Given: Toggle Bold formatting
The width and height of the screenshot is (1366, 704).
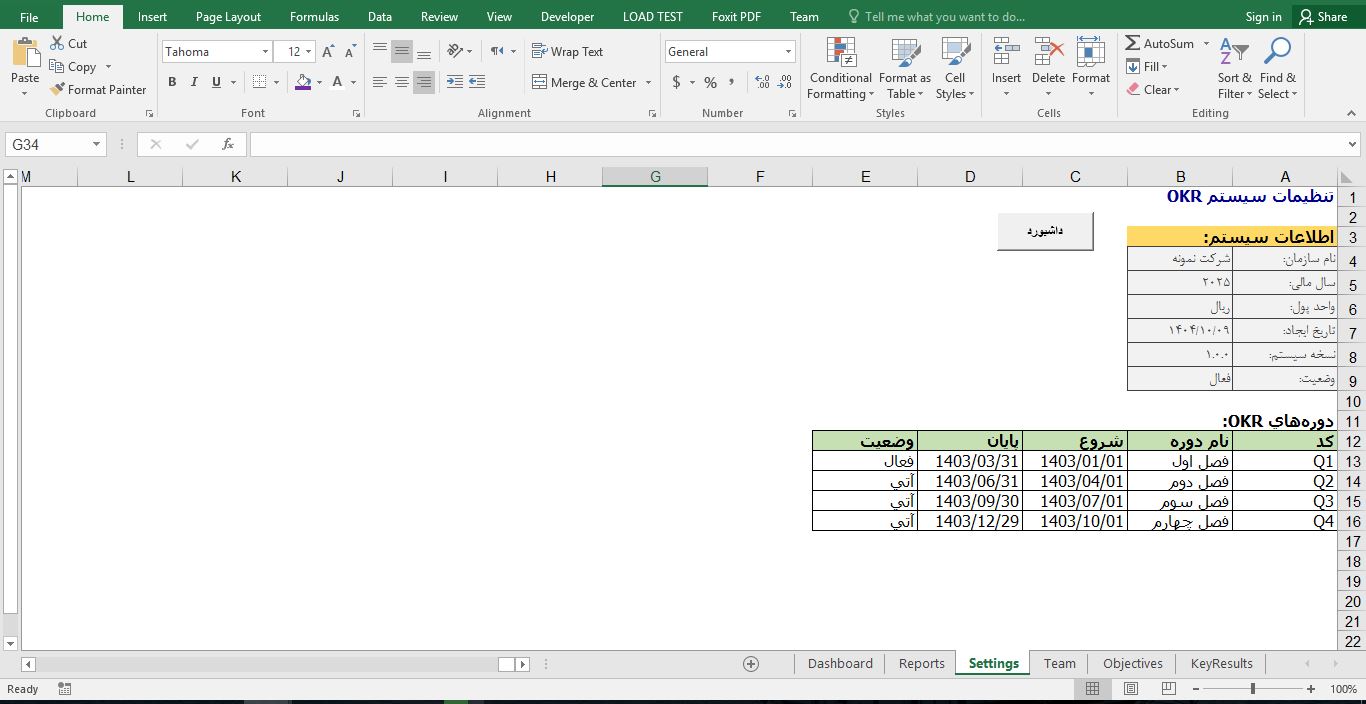Looking at the screenshot, I should [x=172, y=83].
